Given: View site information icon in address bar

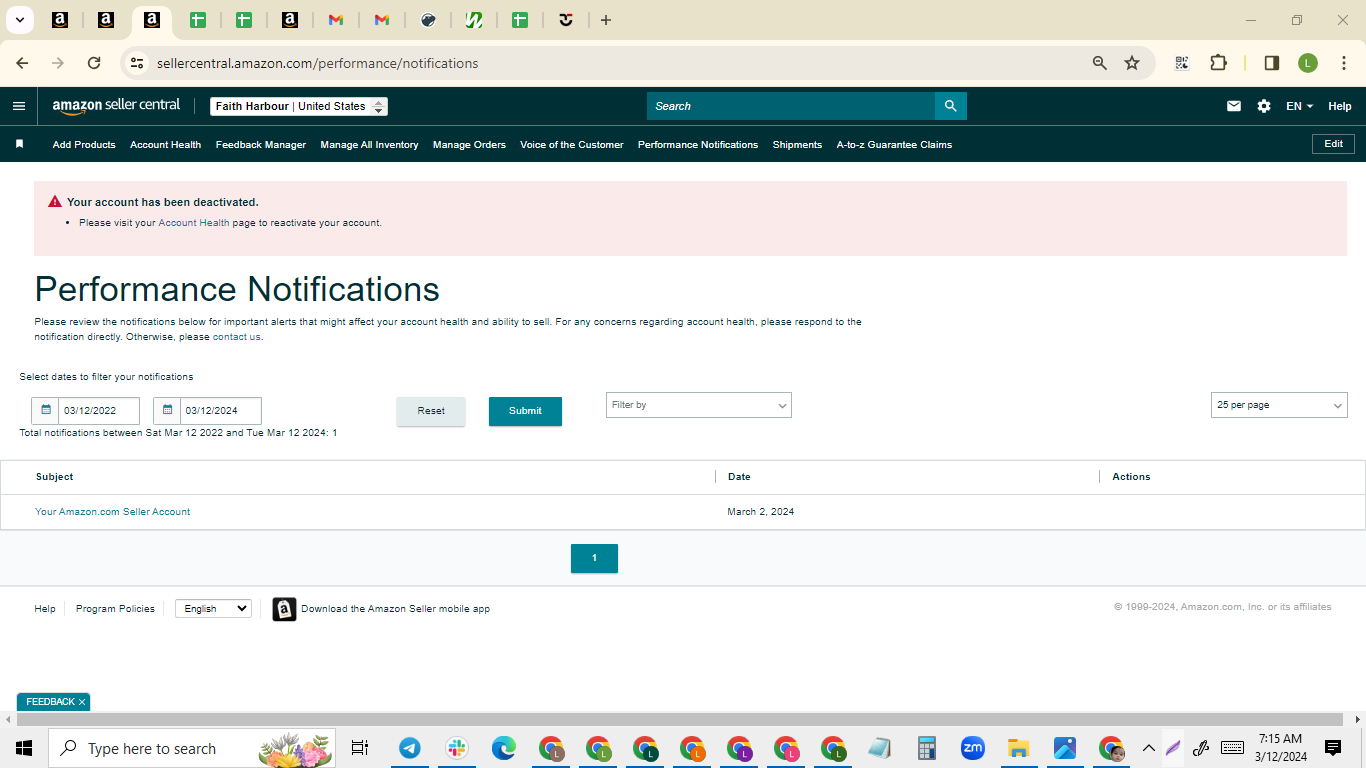Looking at the screenshot, I should pyautogui.click(x=137, y=63).
